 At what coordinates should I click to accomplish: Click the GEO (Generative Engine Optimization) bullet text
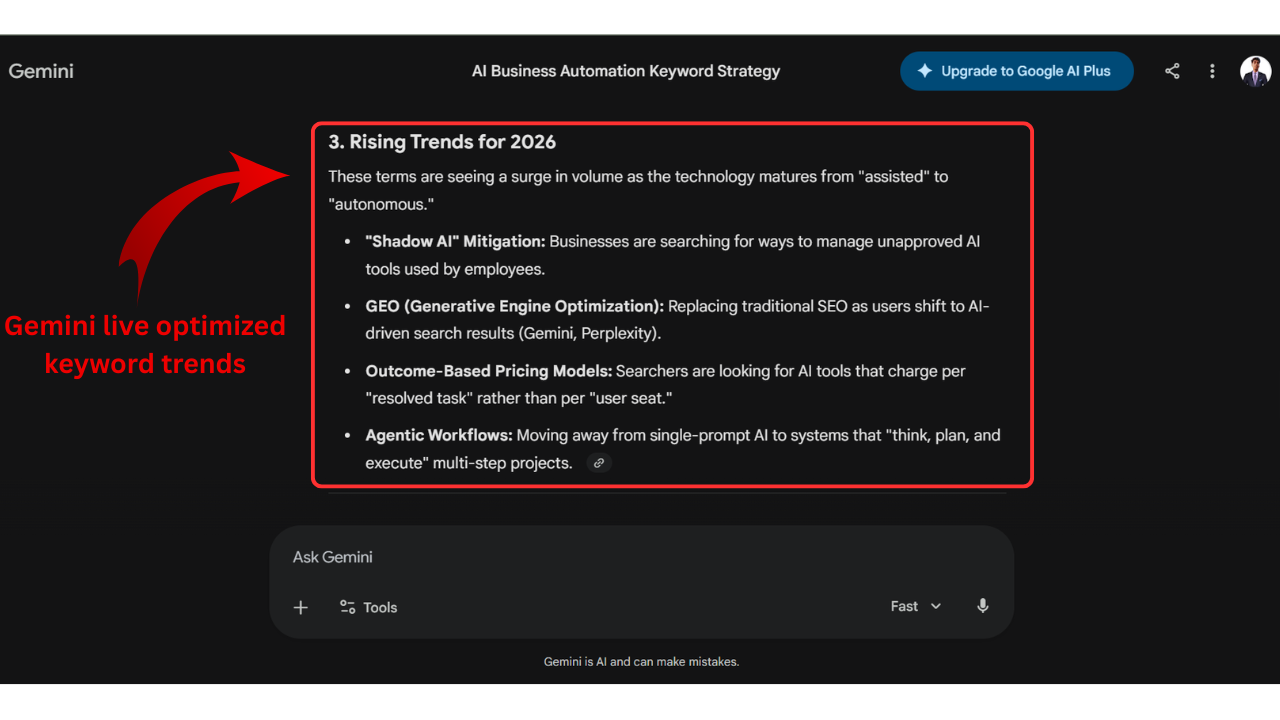[x=677, y=320]
